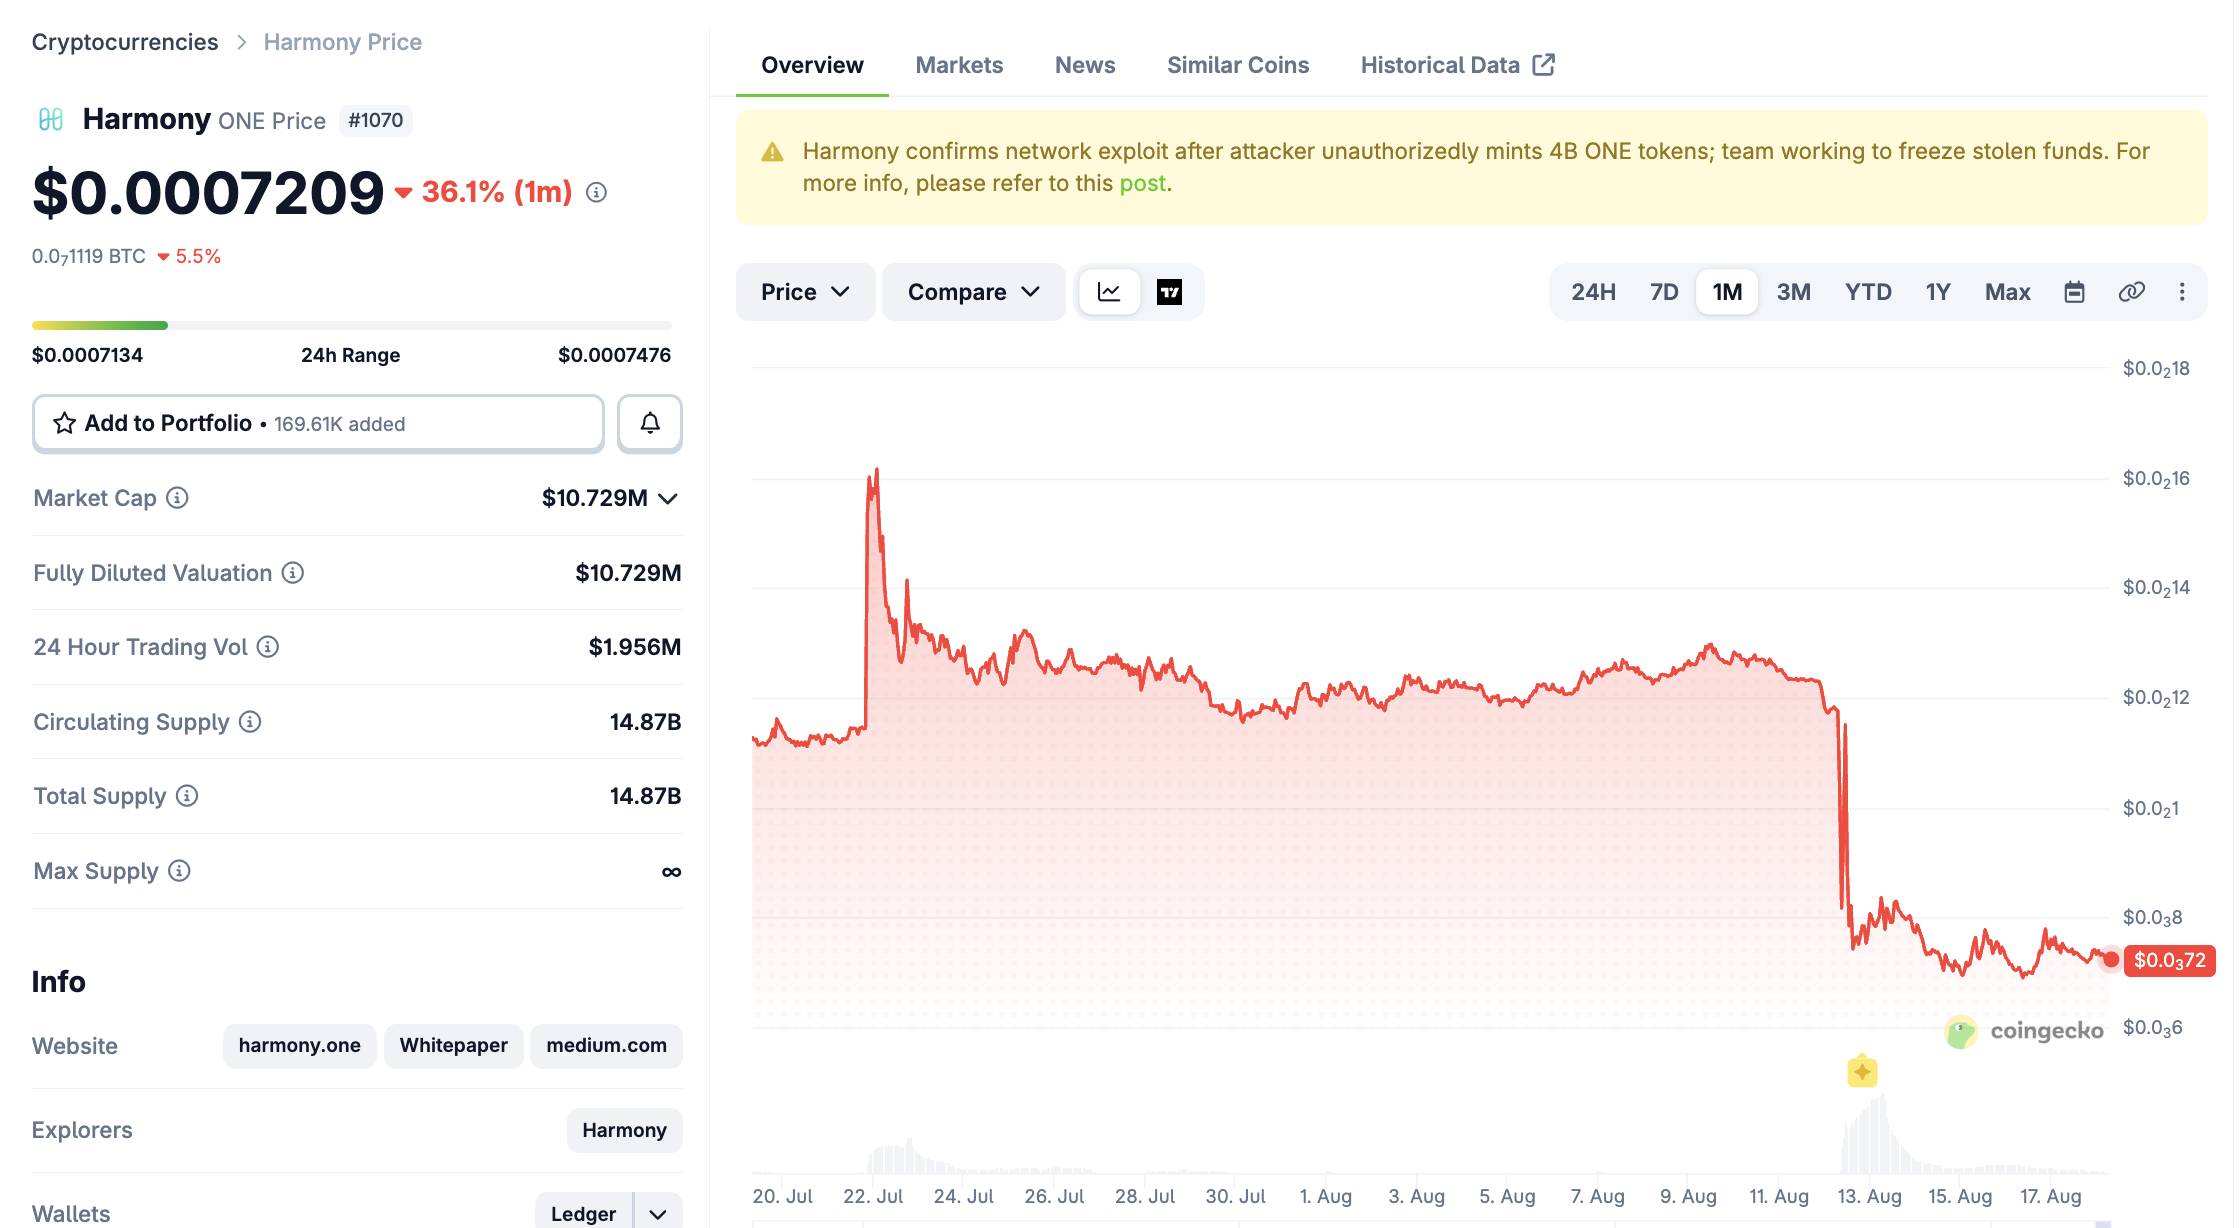Click Historical Data external link icon

(1544, 65)
